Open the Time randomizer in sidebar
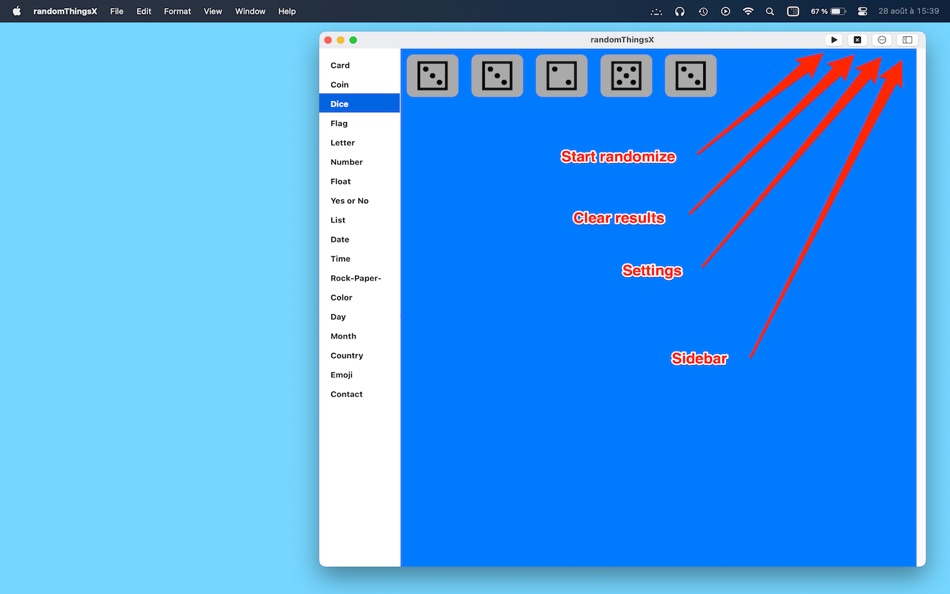The height and width of the screenshot is (594, 950). click(x=359, y=259)
